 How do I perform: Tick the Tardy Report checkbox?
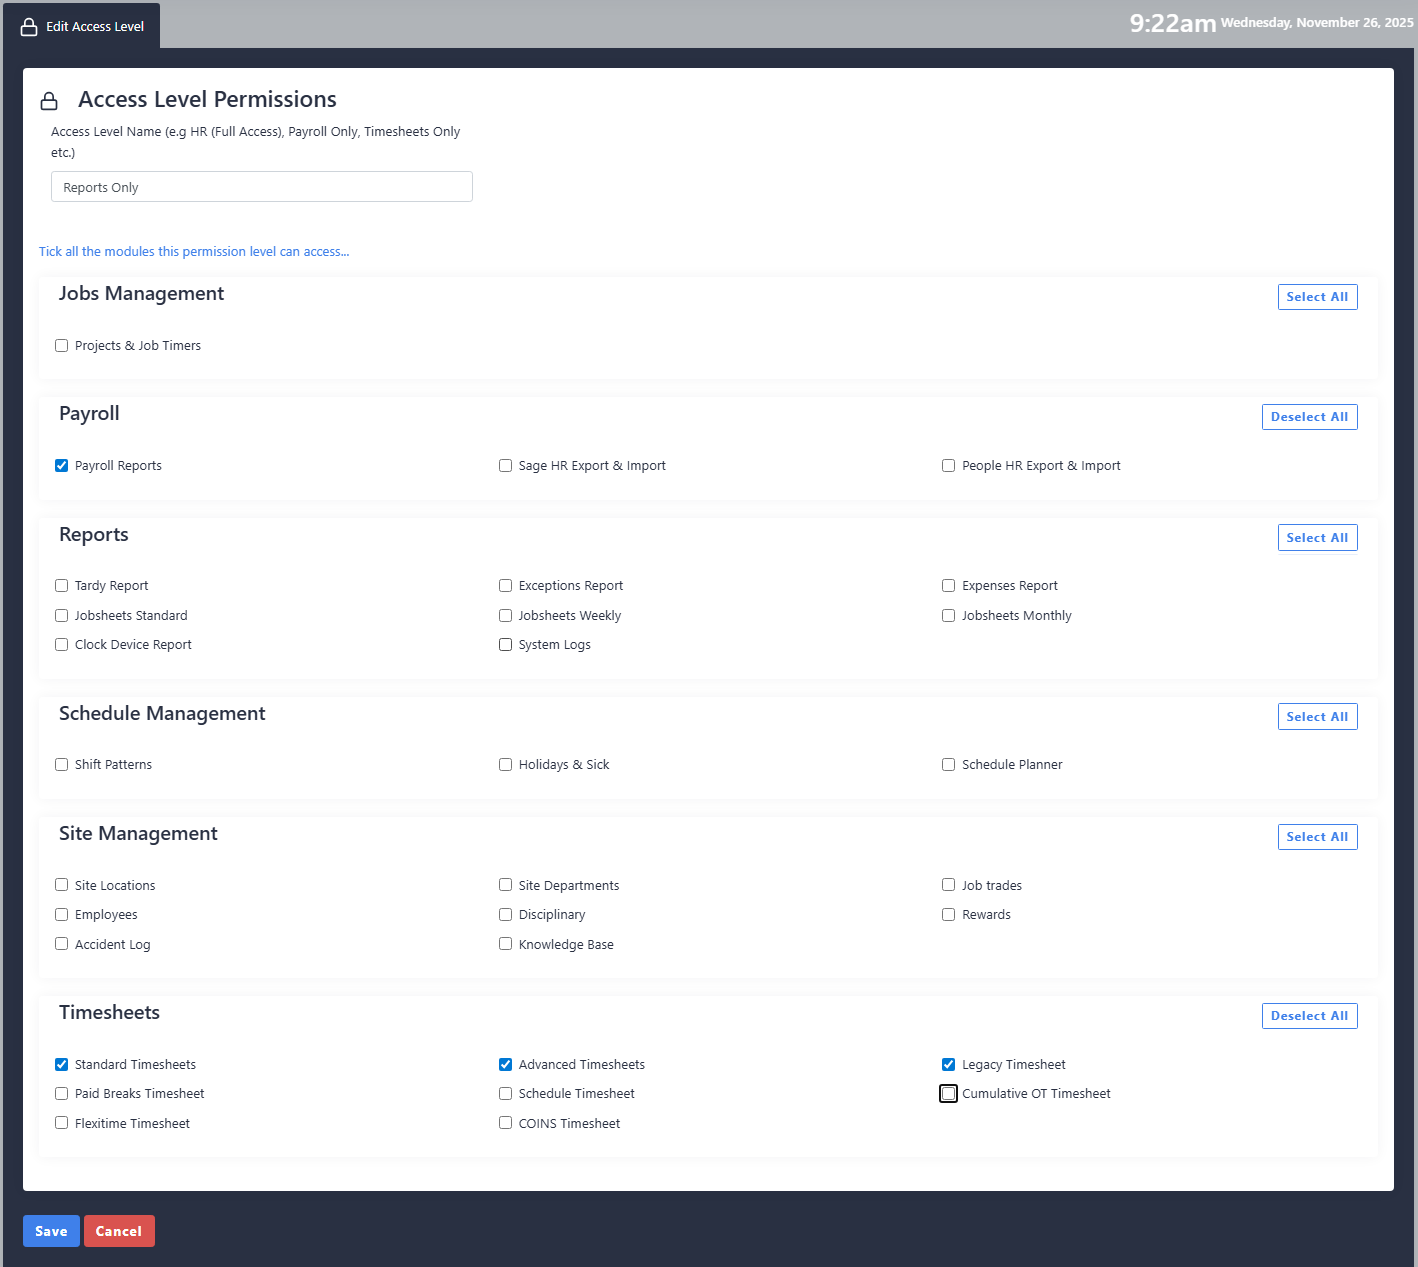62,586
